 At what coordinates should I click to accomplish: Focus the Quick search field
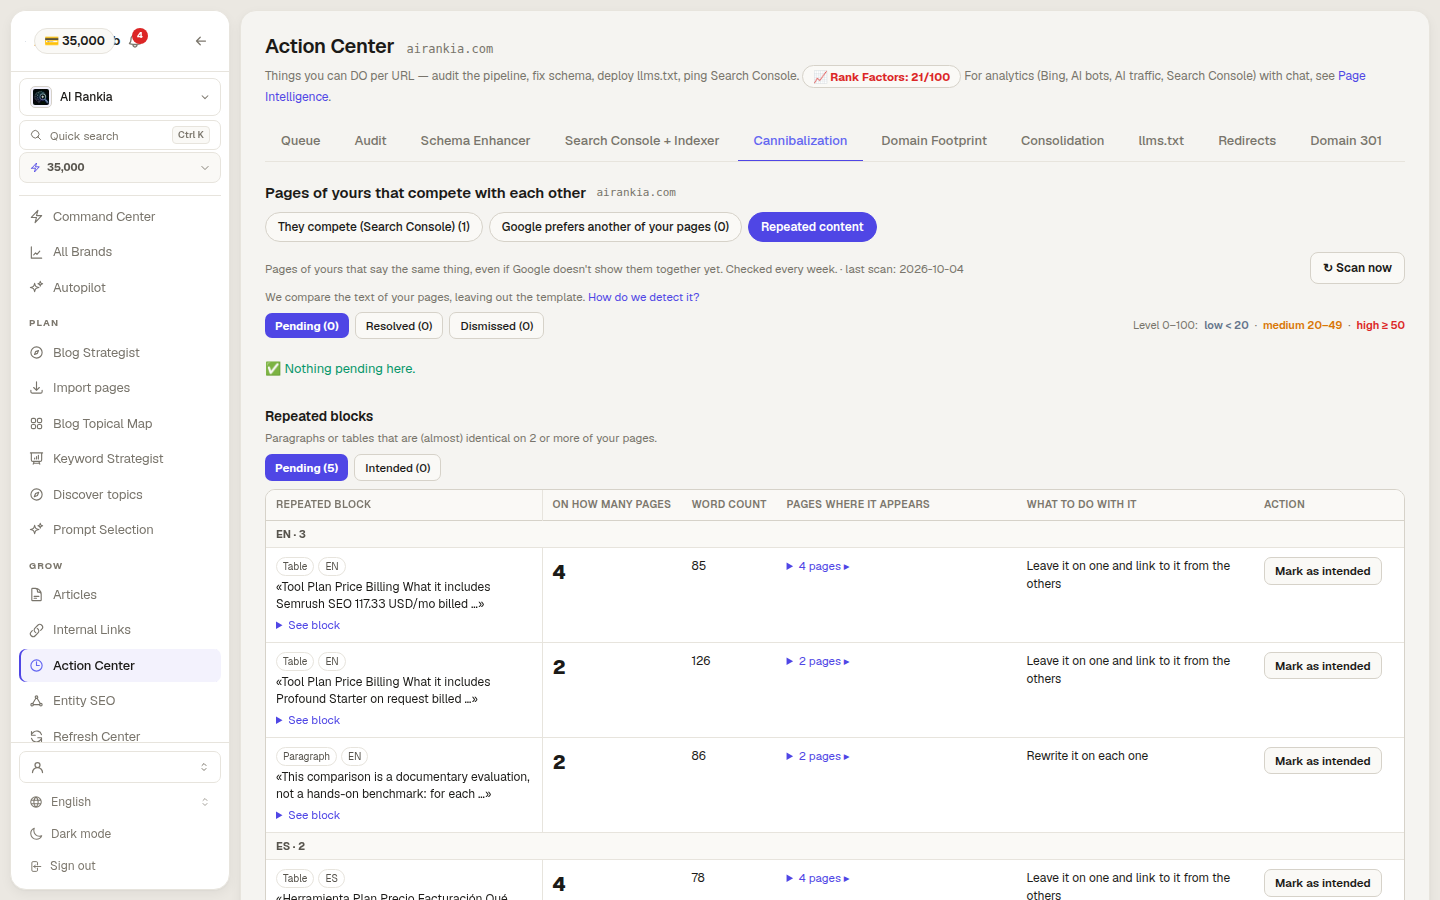(x=120, y=135)
